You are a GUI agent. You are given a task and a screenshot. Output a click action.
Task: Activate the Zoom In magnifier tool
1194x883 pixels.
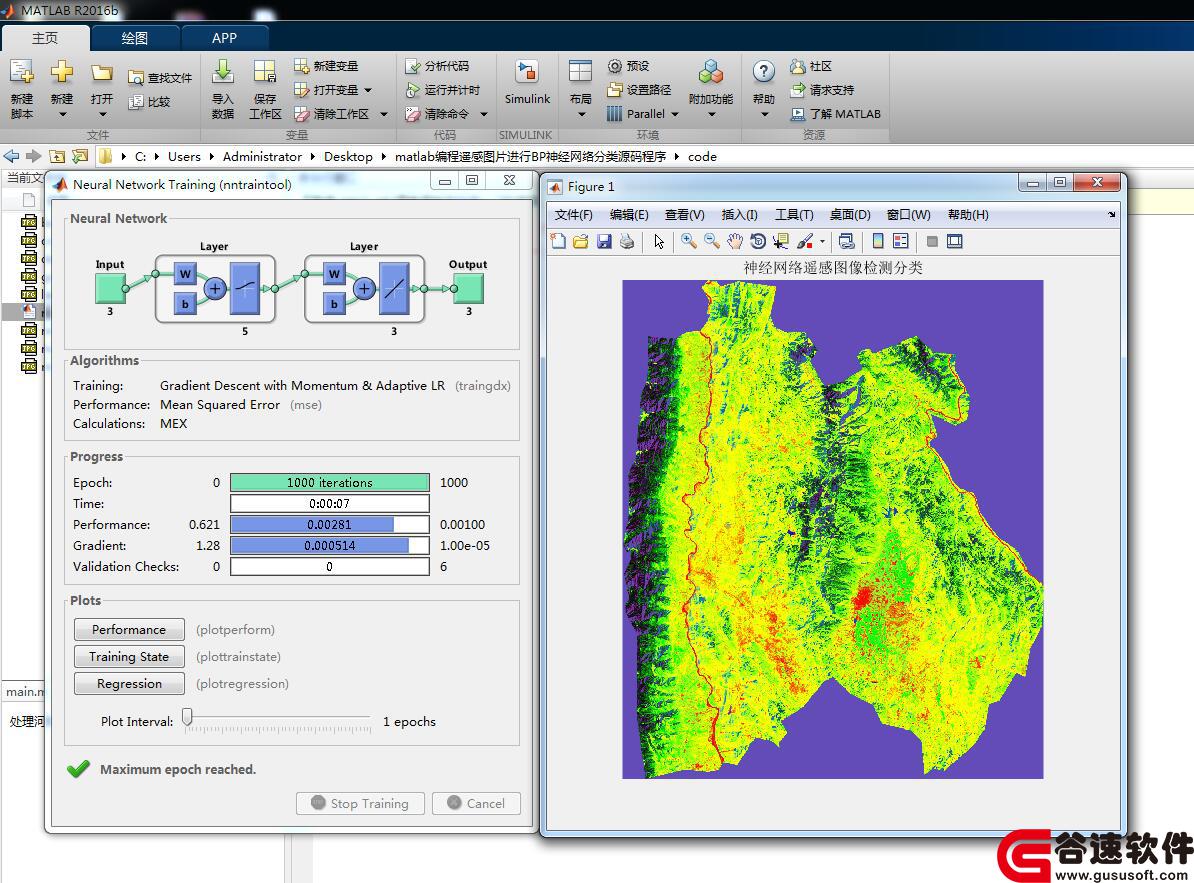click(x=689, y=241)
